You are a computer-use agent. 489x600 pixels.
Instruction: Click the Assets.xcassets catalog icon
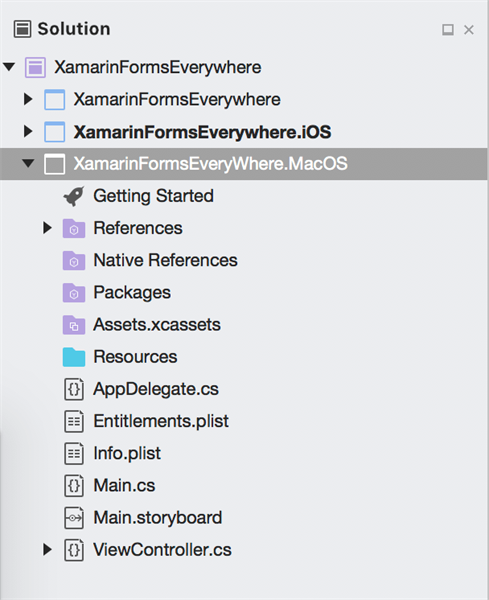[x=74, y=325]
